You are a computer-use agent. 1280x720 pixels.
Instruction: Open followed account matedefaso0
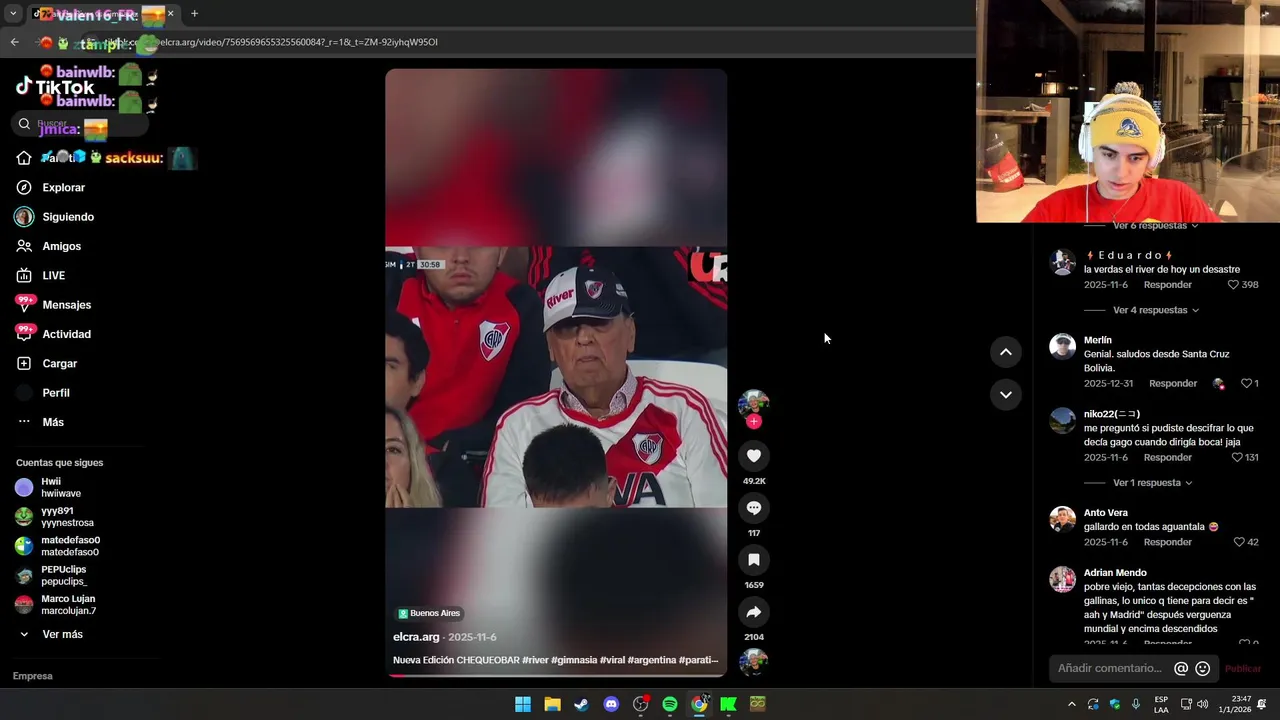pos(70,546)
